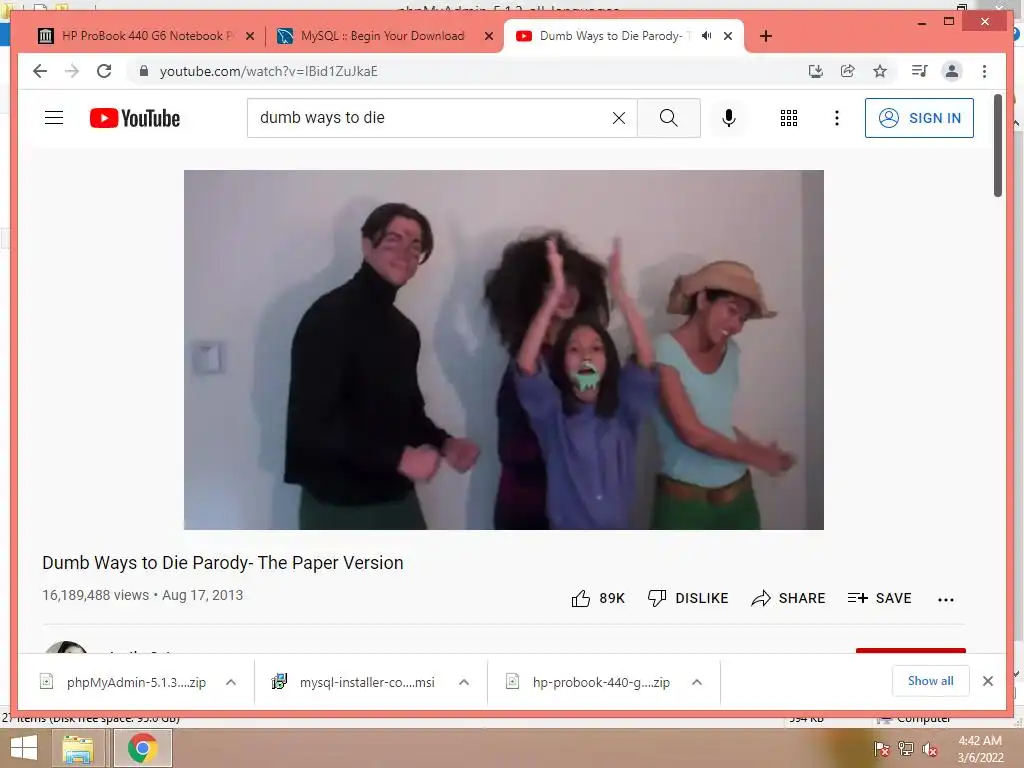Save video to a playlist
1024x768 pixels.
coord(879,598)
